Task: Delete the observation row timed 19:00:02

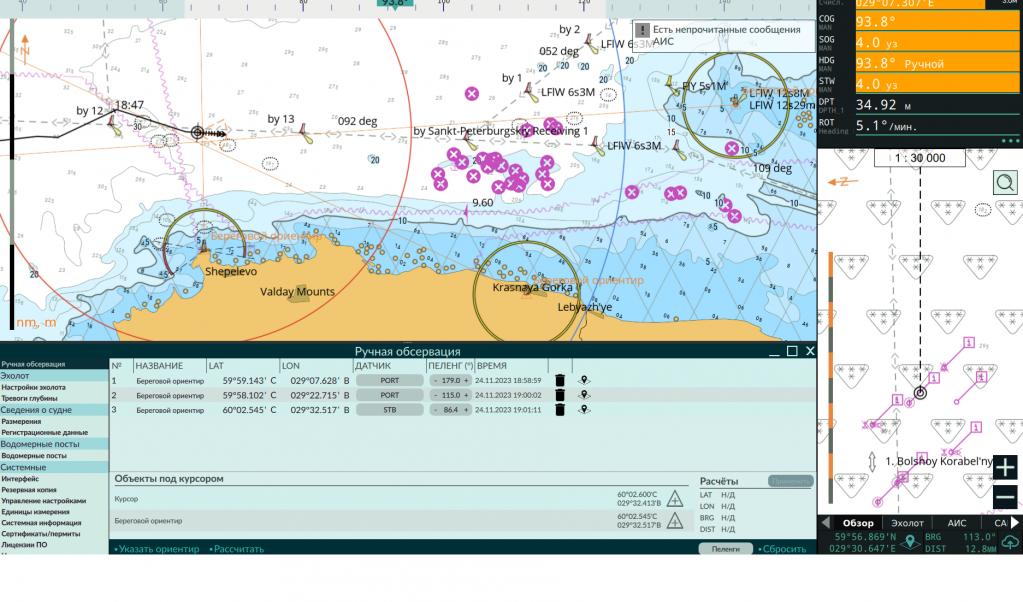Action: pyautogui.click(x=560, y=395)
